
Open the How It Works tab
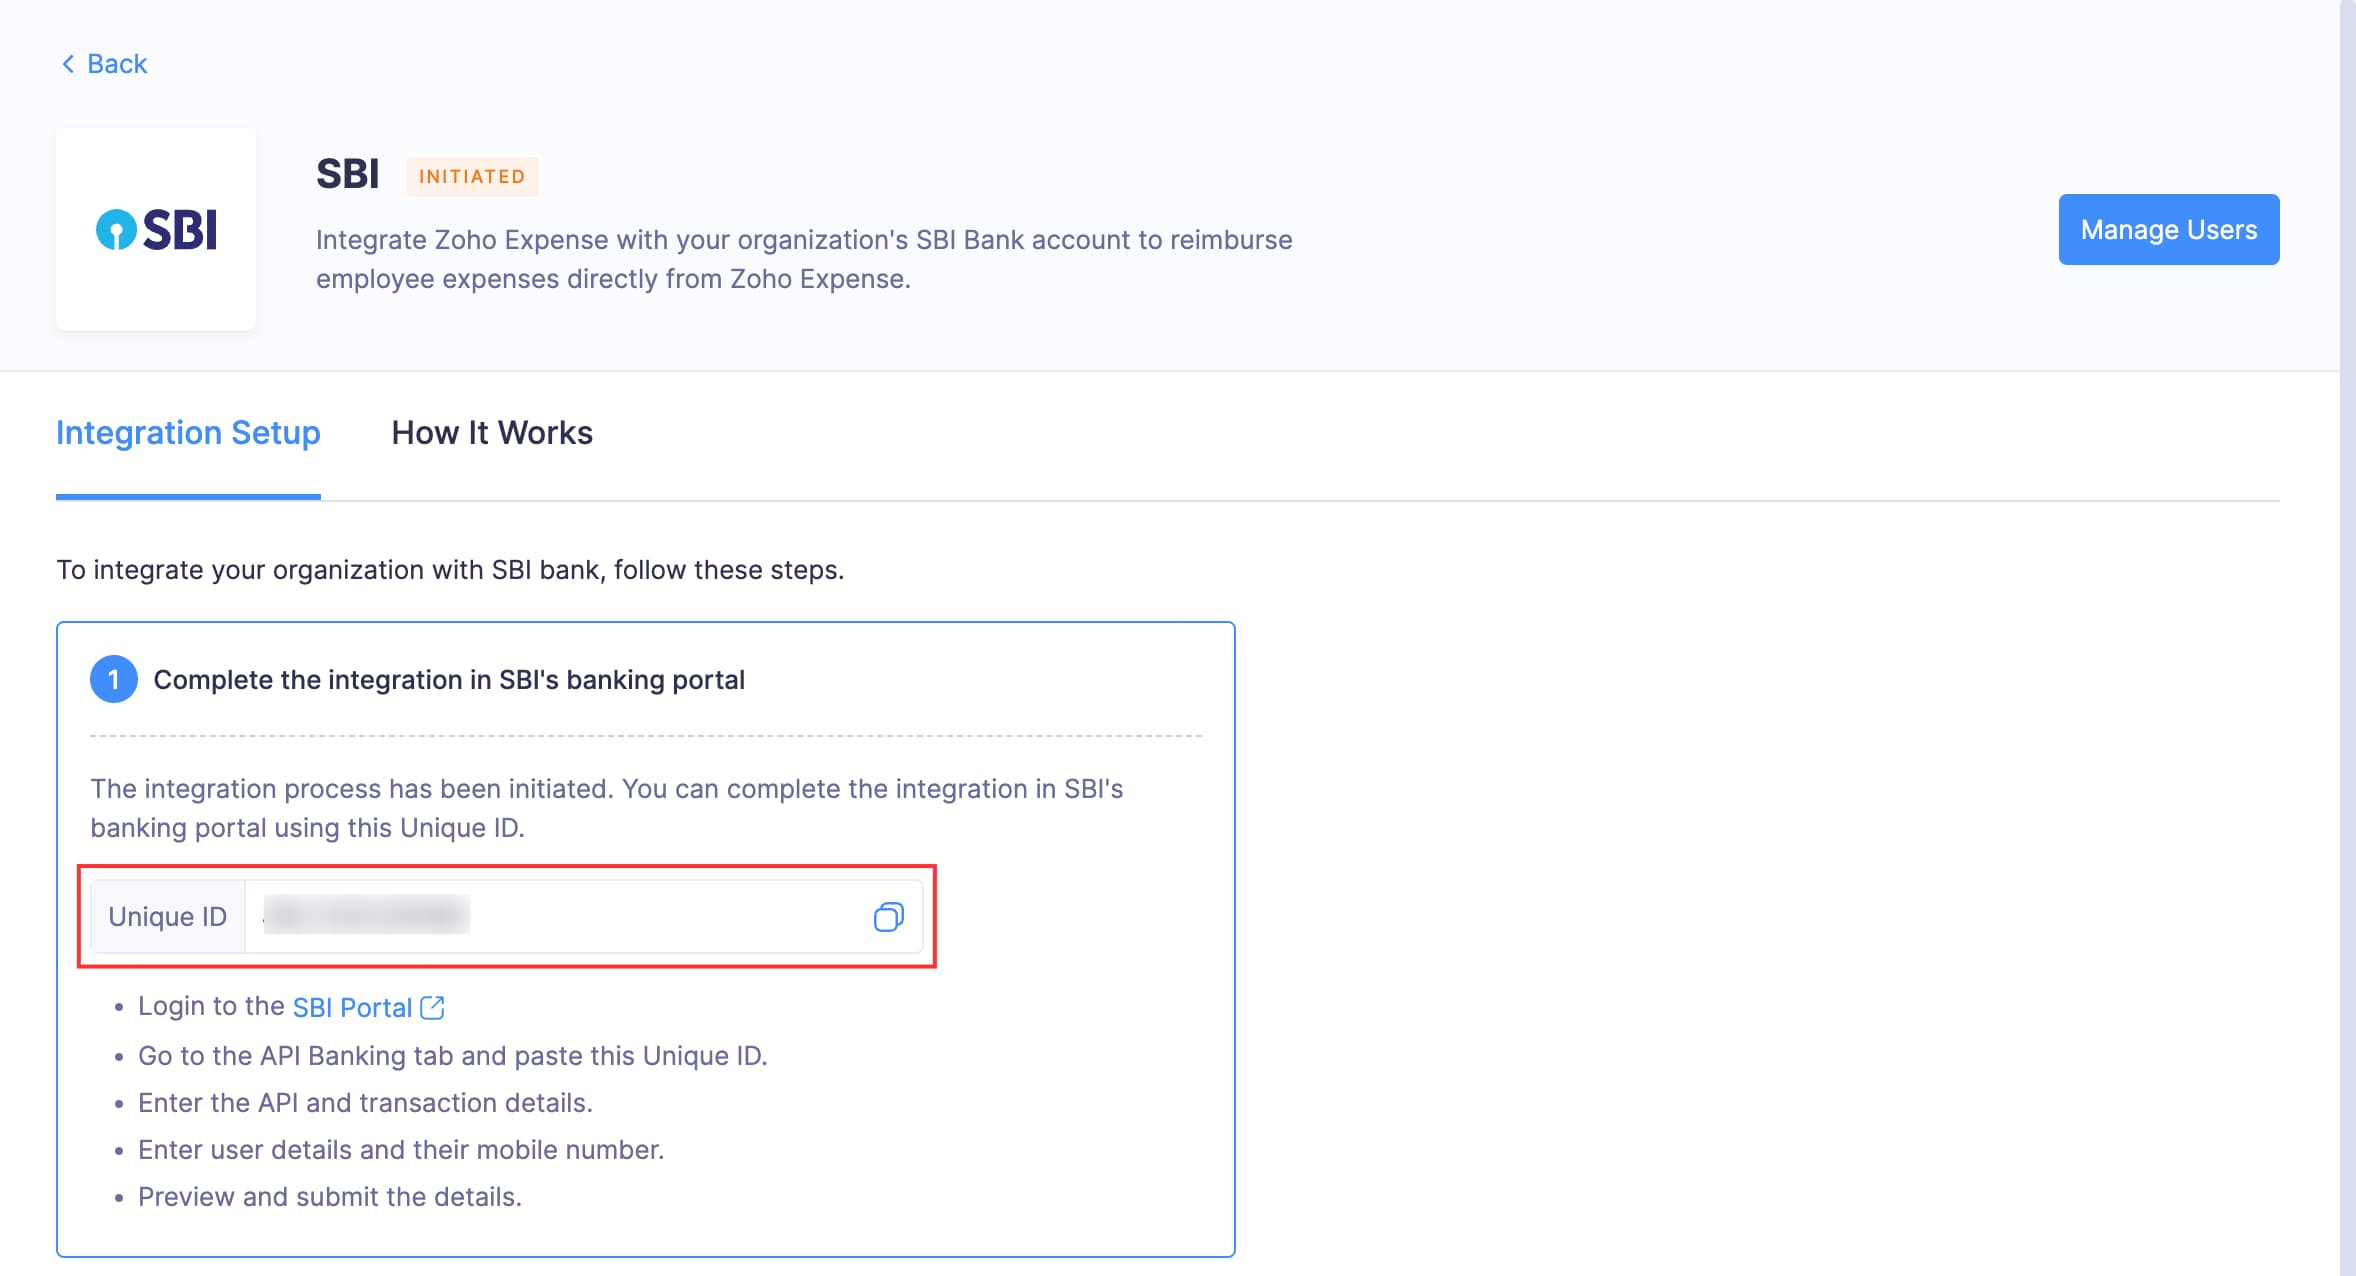tap(492, 433)
